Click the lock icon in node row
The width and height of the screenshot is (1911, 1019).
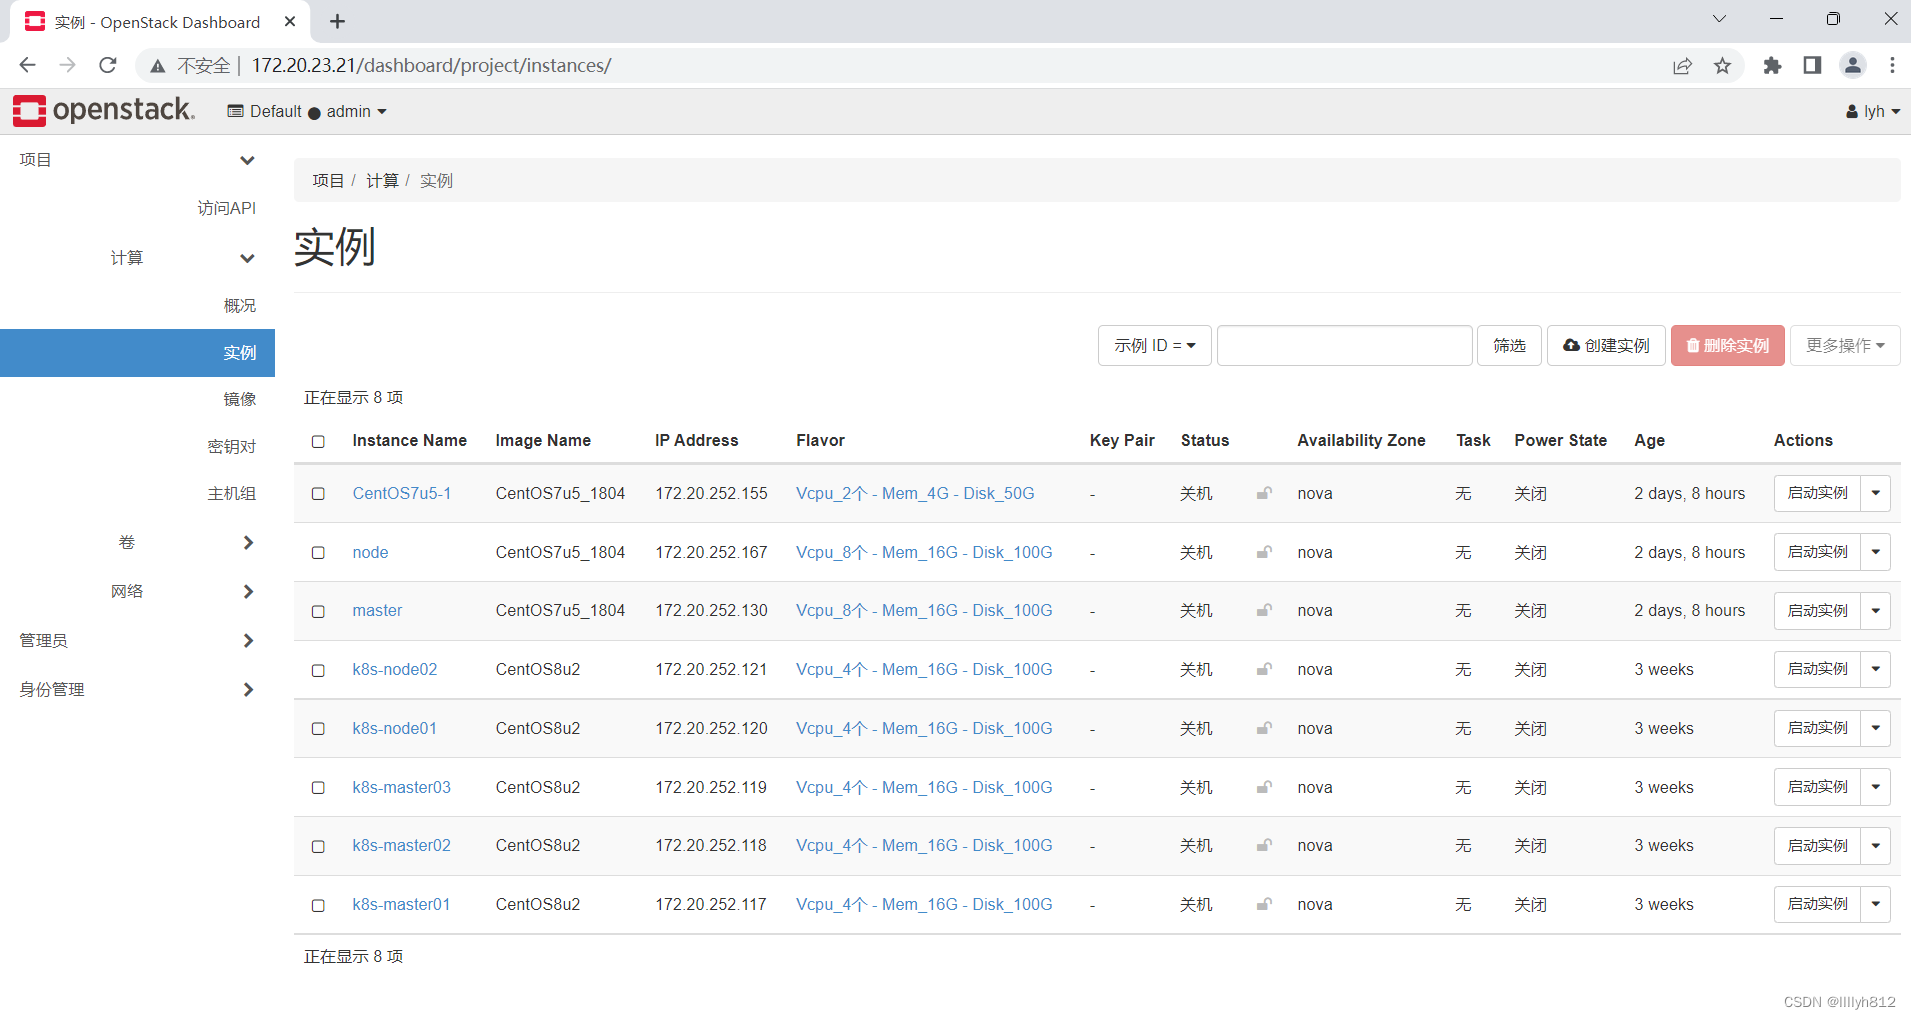pos(1264,552)
